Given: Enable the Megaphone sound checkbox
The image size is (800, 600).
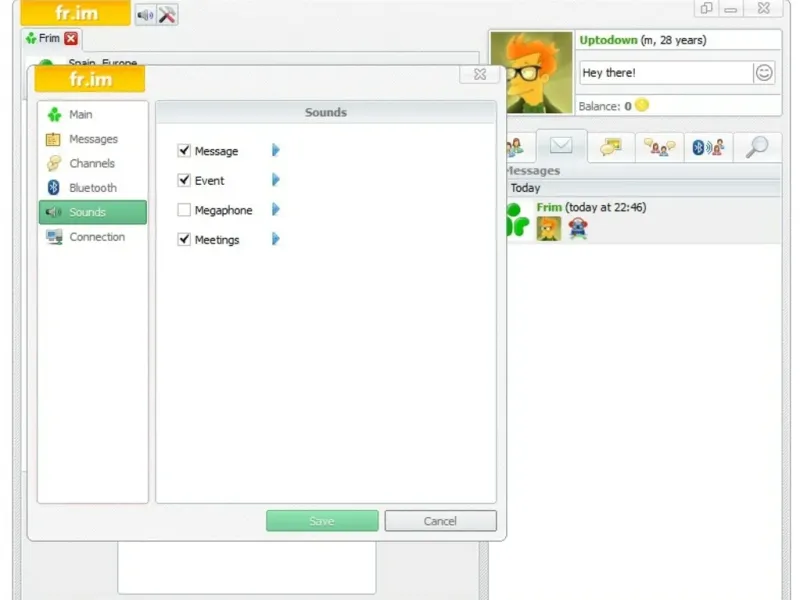Looking at the screenshot, I should (184, 210).
